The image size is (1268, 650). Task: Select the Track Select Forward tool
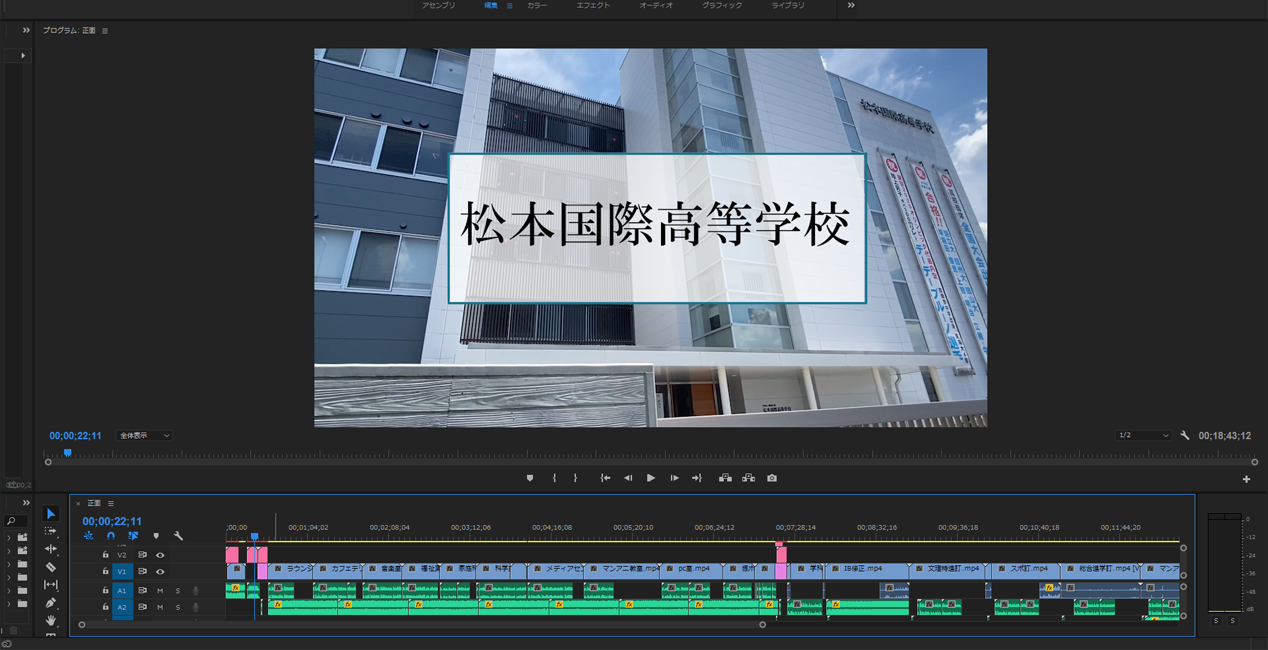pyautogui.click(x=51, y=531)
